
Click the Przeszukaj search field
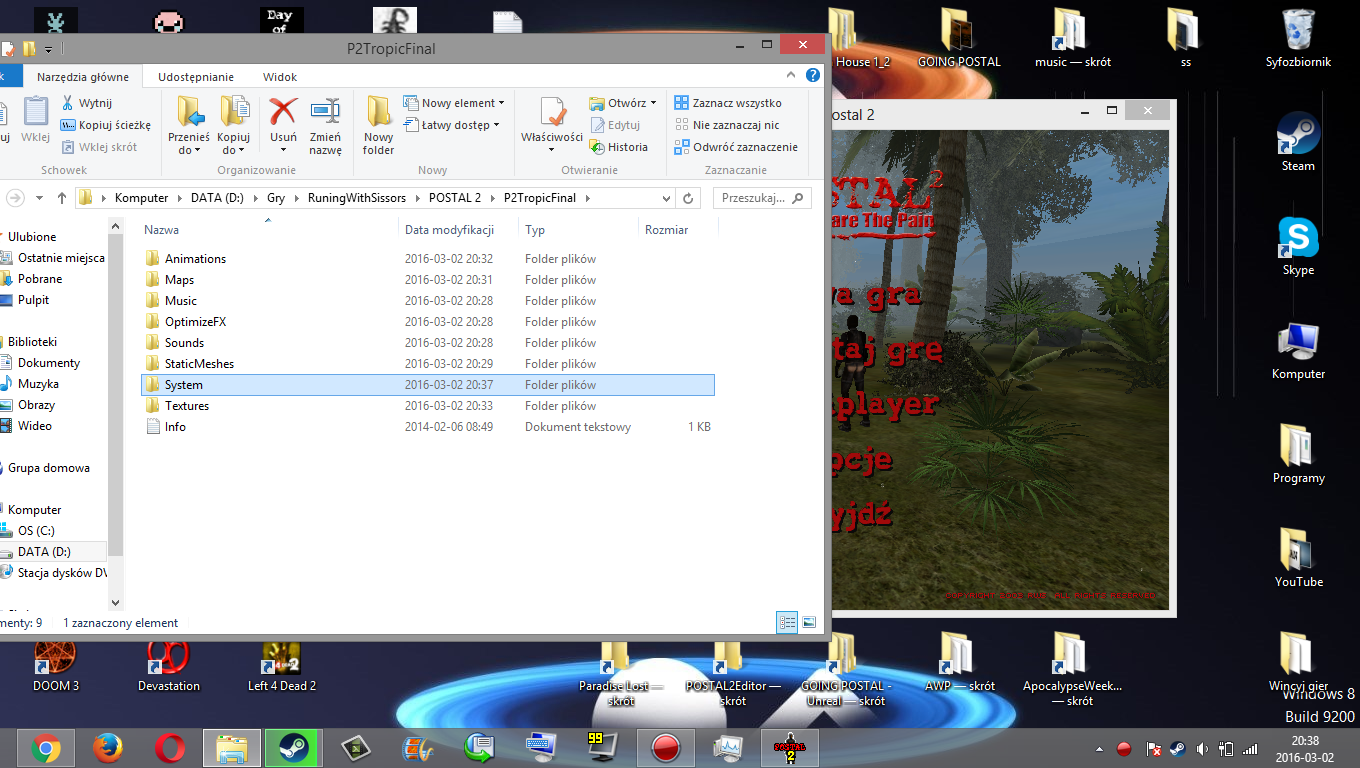[761, 198]
